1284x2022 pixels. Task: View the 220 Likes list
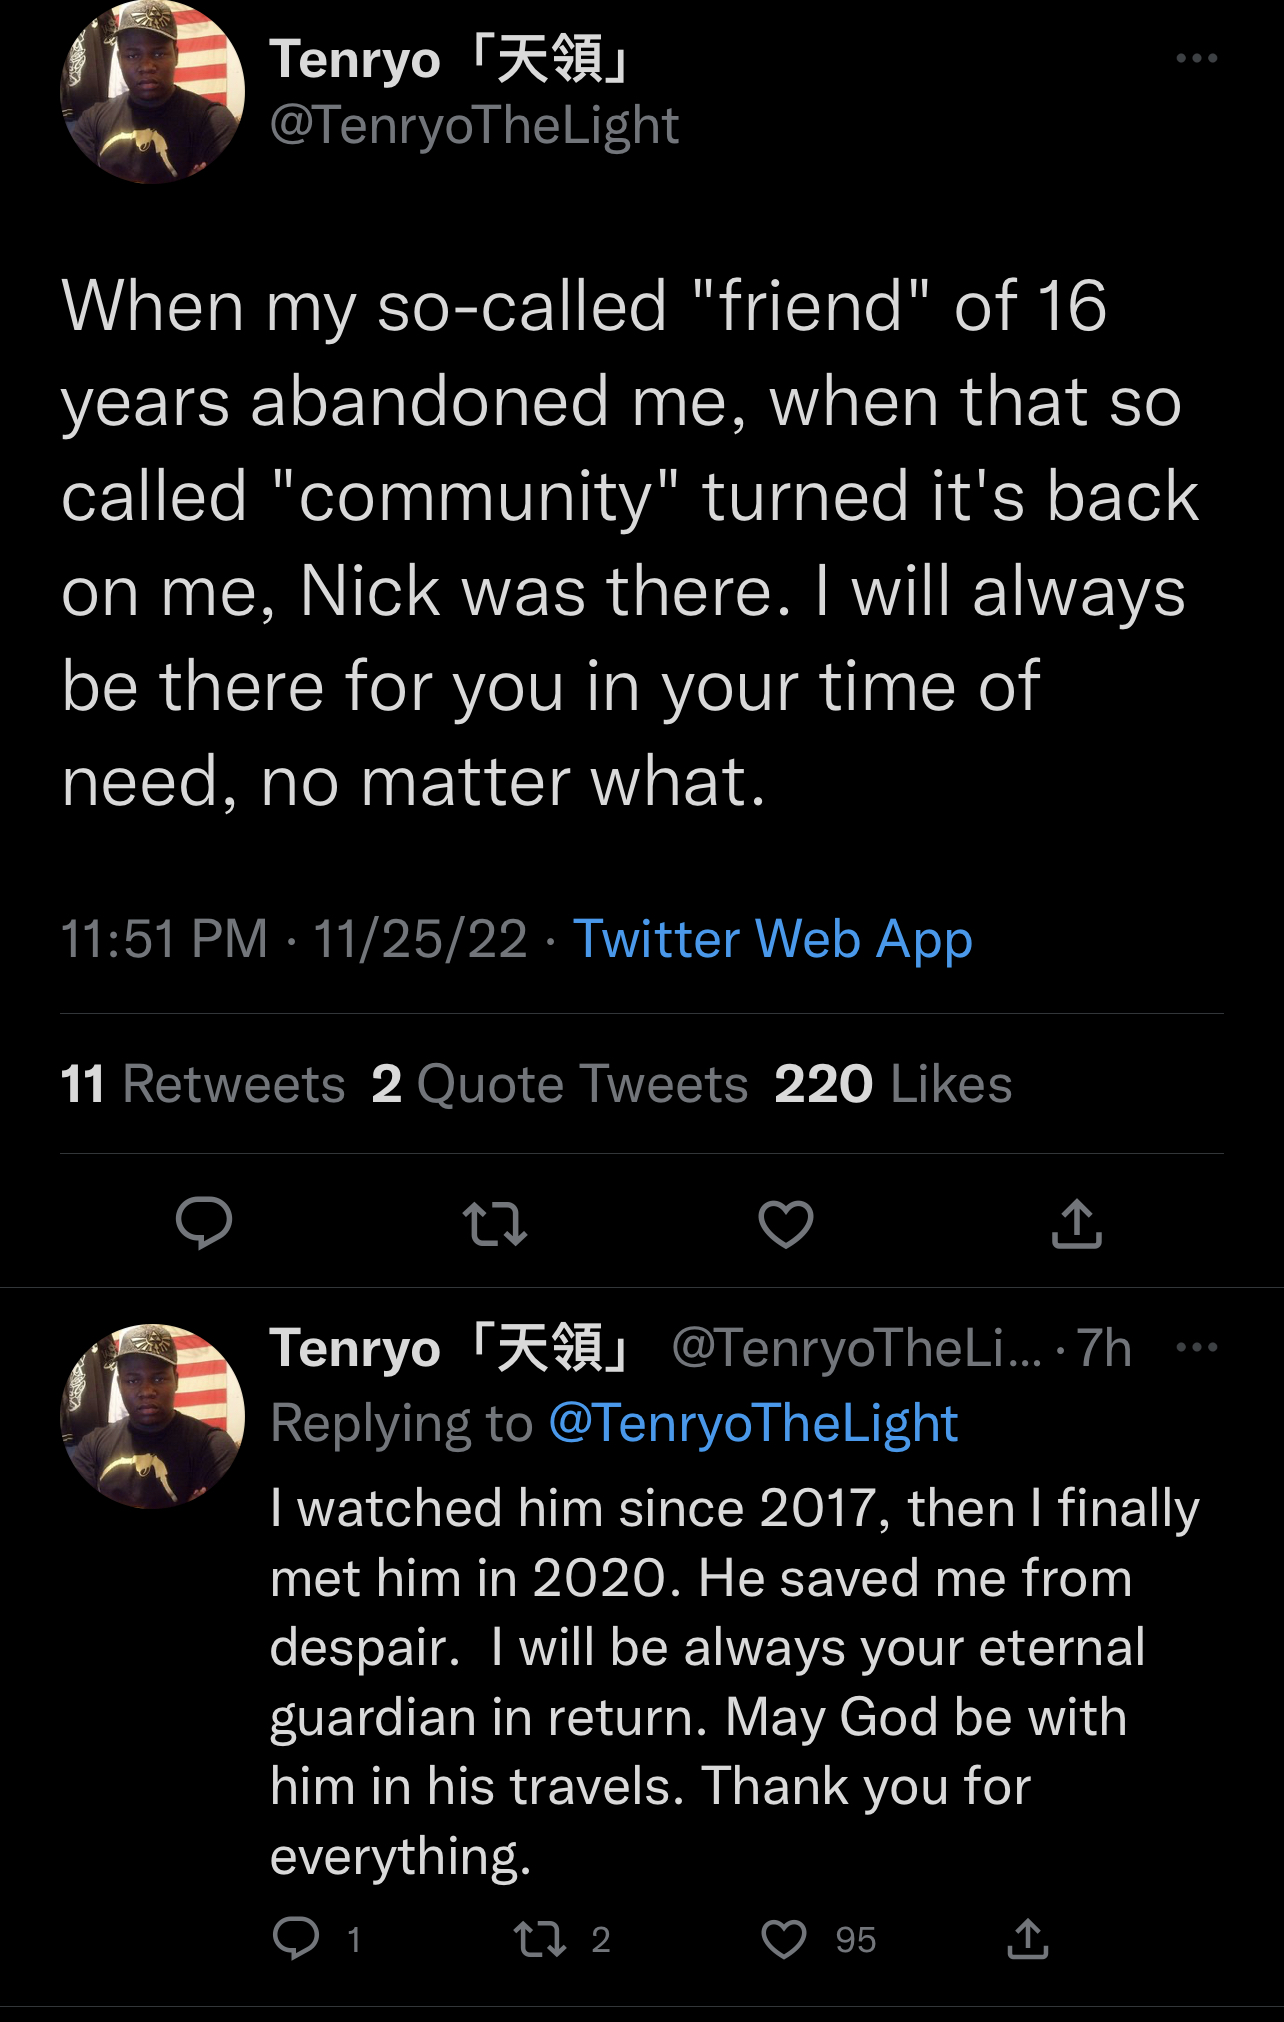tap(893, 1084)
